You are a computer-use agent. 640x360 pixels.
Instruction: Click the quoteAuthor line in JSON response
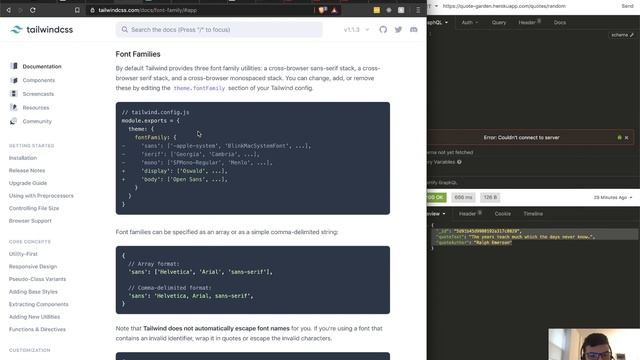pyautogui.click(x=473, y=242)
